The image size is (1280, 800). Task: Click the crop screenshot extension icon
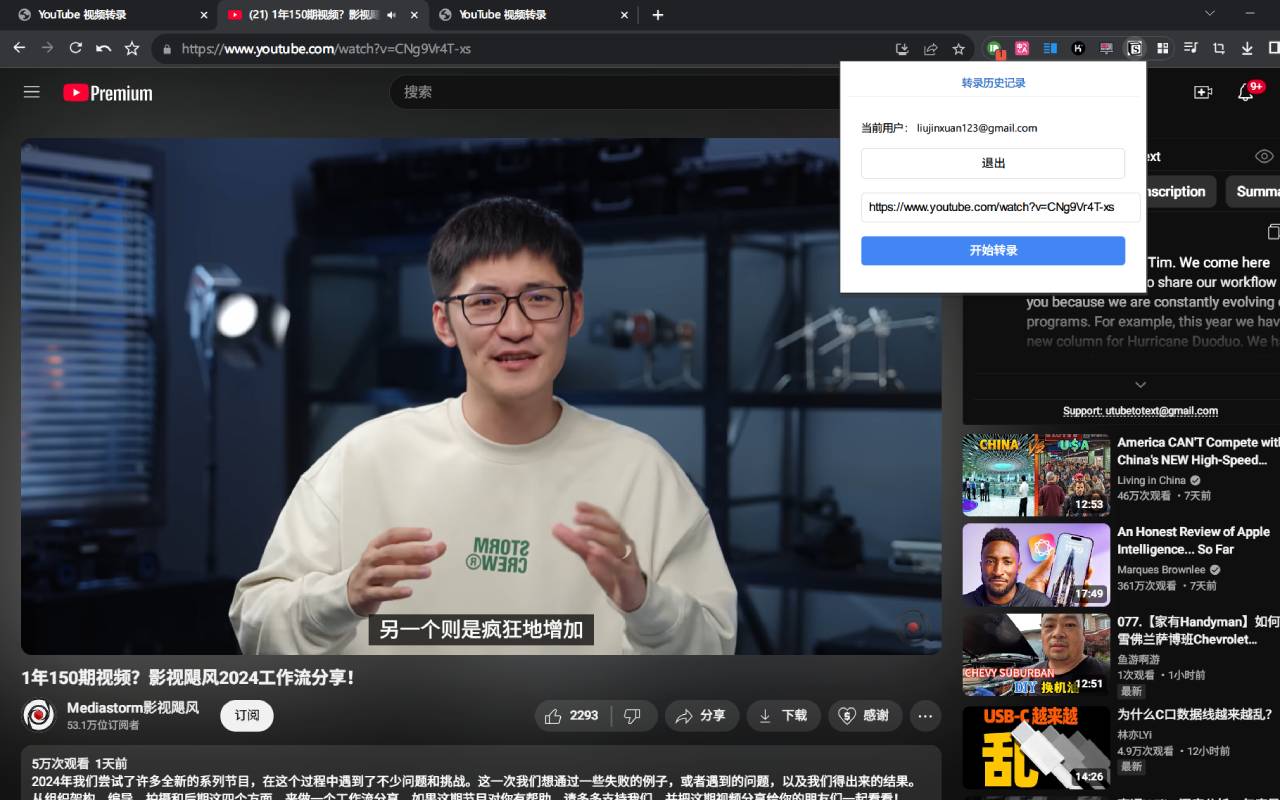pos(1219,47)
